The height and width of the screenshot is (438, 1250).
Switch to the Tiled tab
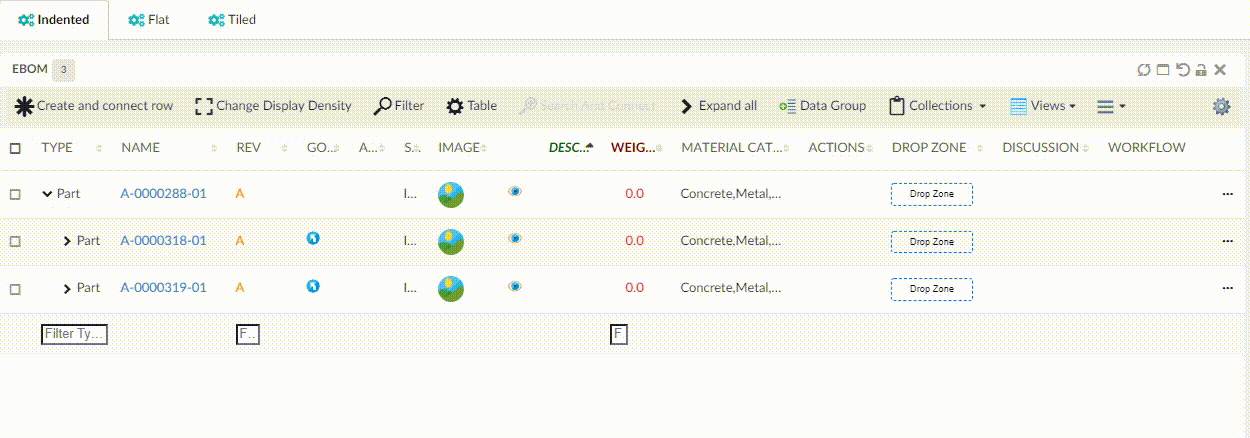point(231,20)
